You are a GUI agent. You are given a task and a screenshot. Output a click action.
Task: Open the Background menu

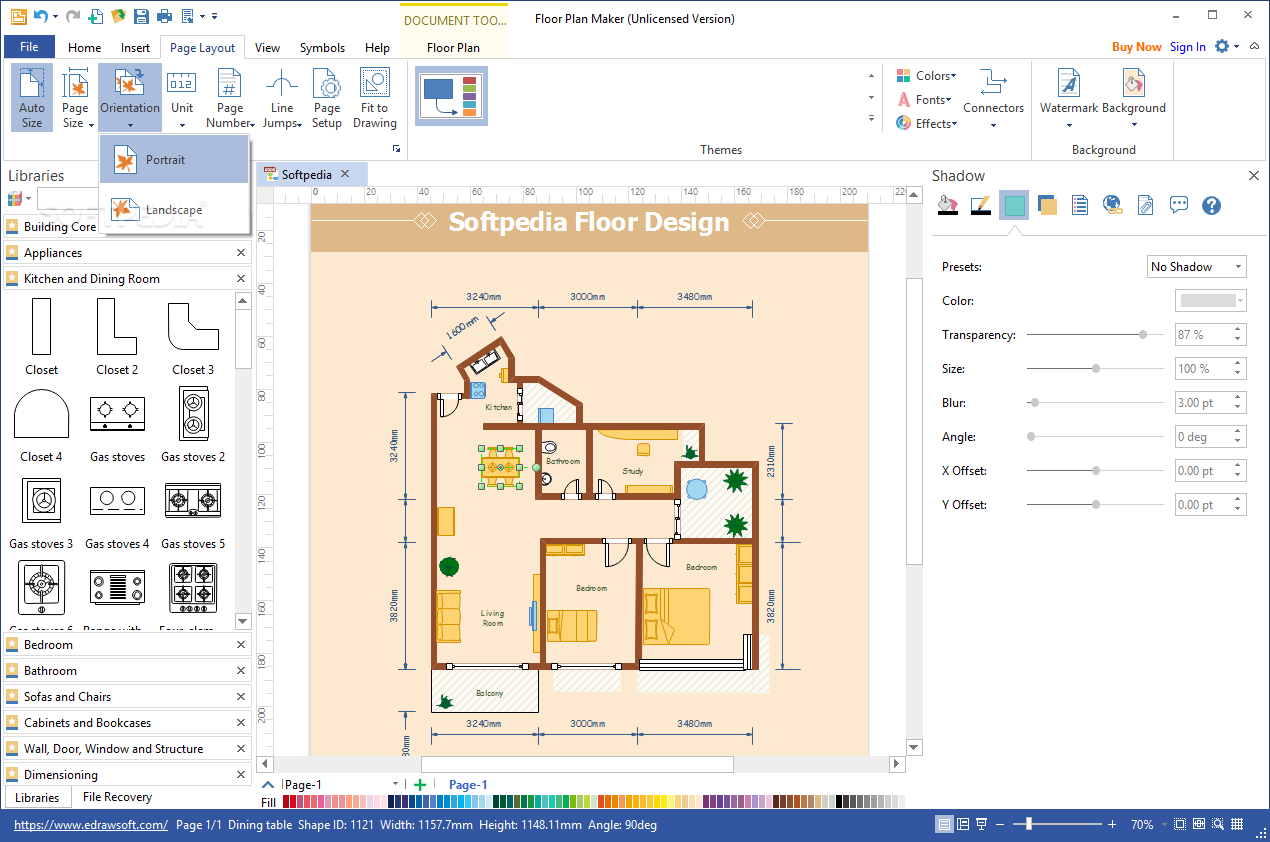pos(1134,98)
